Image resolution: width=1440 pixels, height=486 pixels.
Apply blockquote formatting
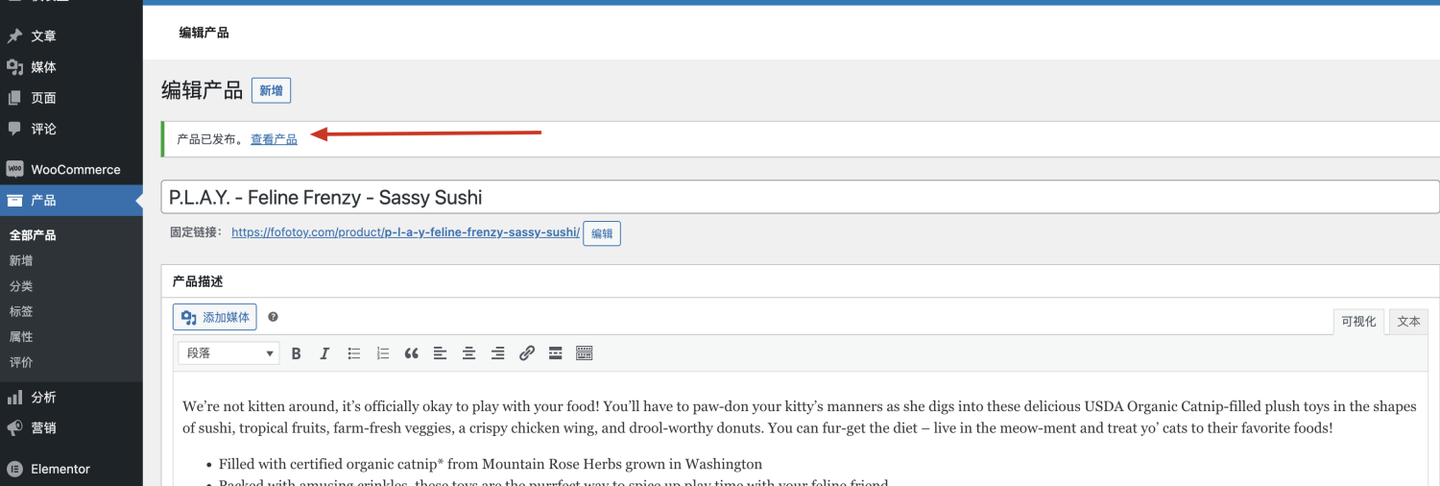click(411, 353)
